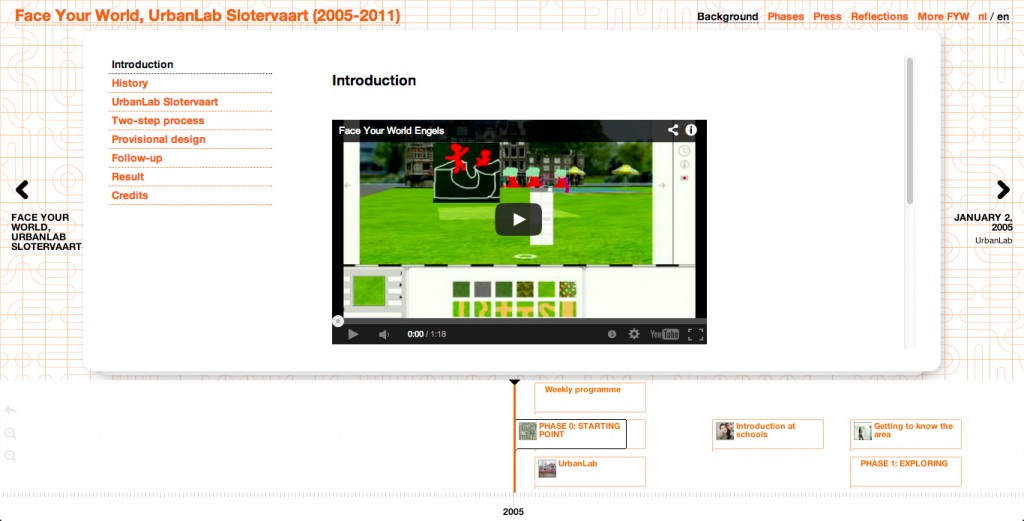The image size is (1024, 521).
Task: Click the video progress bar
Action: [519, 321]
